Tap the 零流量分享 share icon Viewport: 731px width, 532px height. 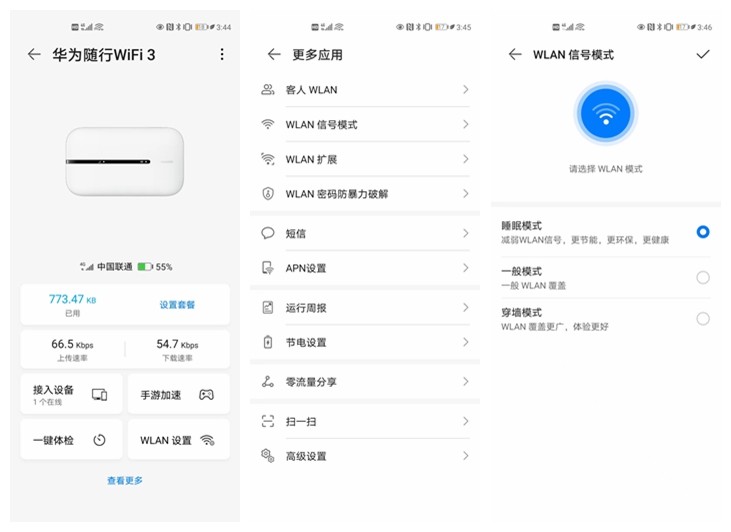tap(268, 381)
